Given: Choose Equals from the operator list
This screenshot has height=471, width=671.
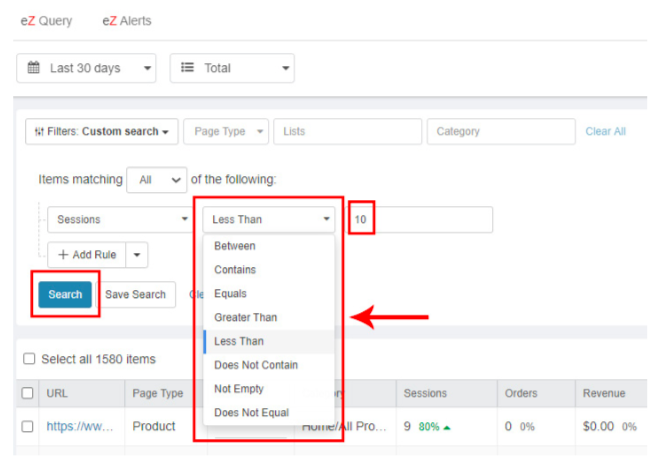Looking at the screenshot, I should 269,294.
